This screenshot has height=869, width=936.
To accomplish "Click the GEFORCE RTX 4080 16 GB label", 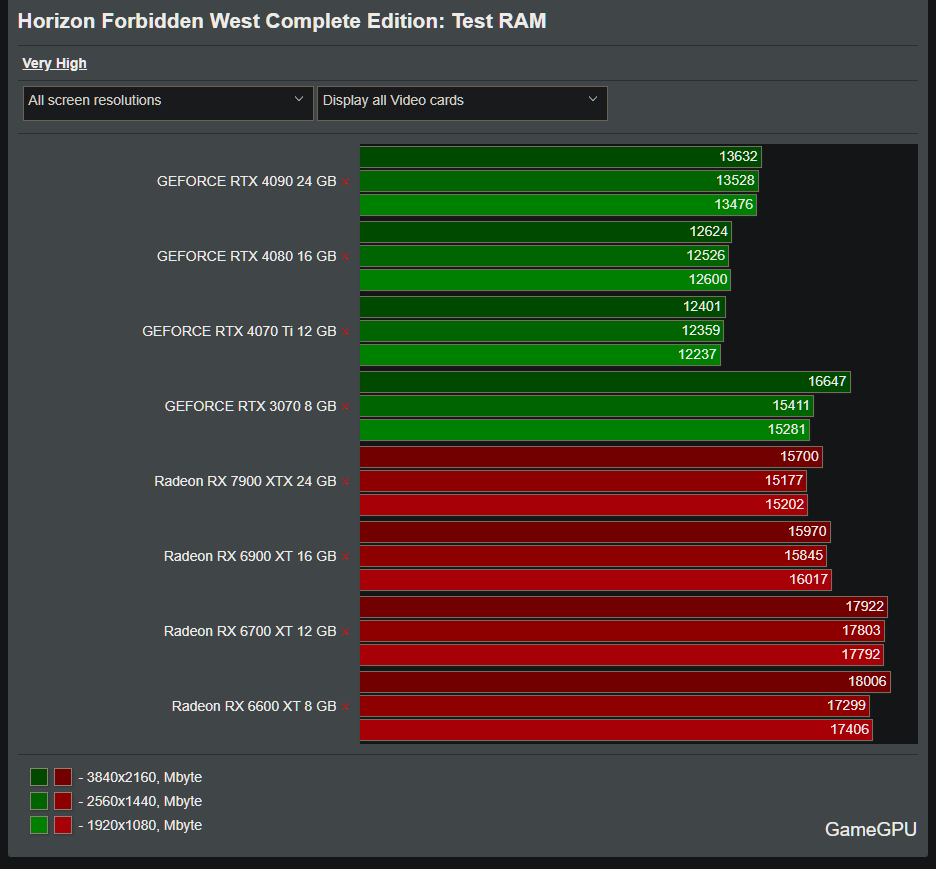I will click(x=247, y=256).
